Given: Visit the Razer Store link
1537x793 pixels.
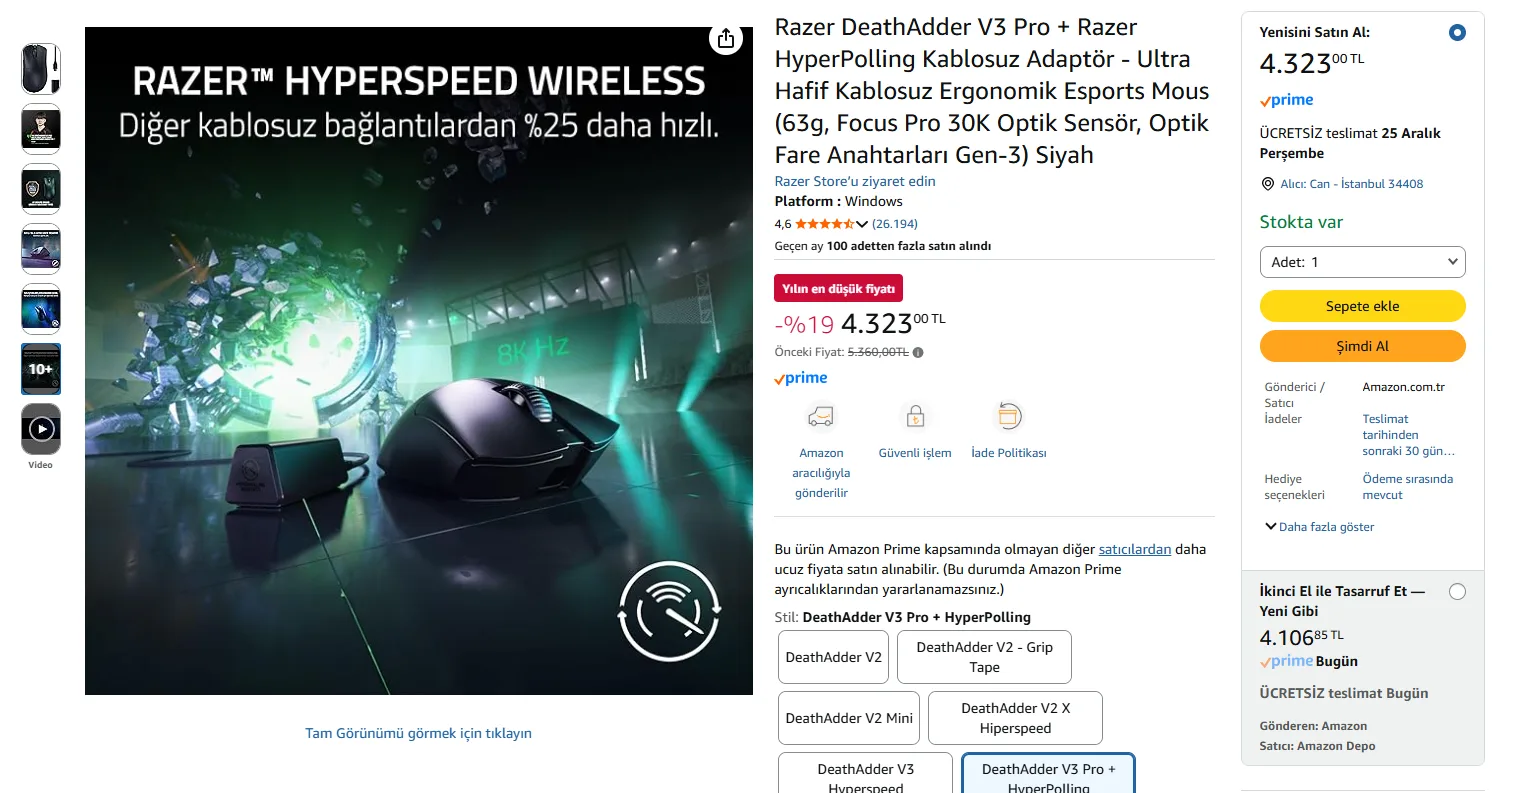Looking at the screenshot, I should (x=855, y=181).
